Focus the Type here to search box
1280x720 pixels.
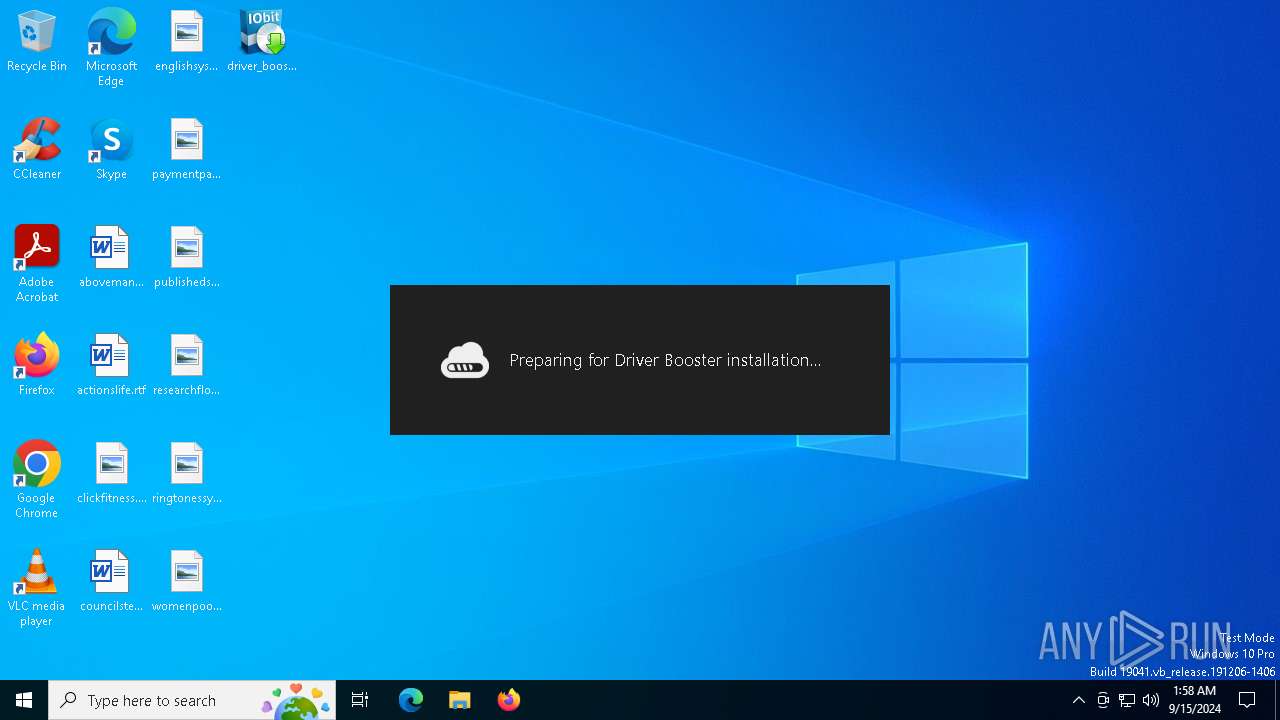[x=192, y=700]
